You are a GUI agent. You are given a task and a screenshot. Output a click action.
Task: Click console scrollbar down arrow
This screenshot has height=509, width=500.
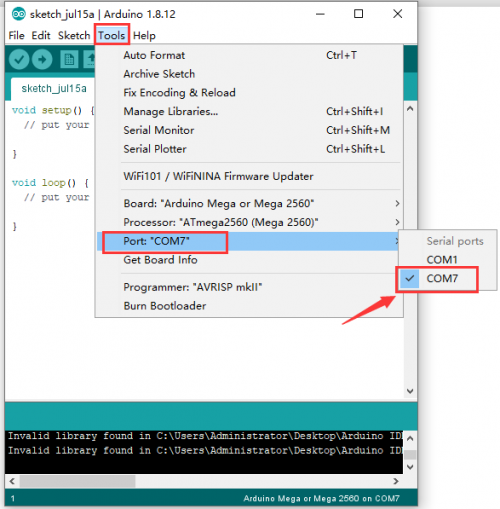(x=410, y=467)
